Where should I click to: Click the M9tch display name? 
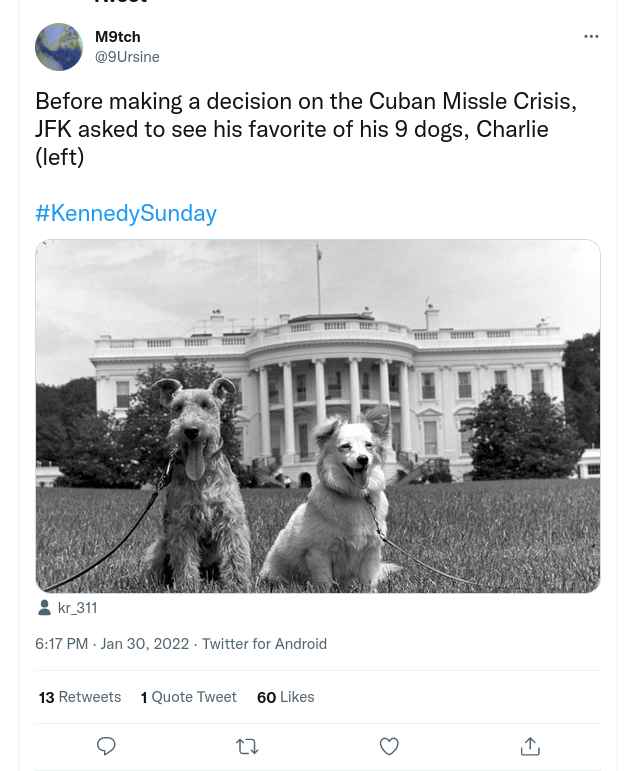click(117, 37)
